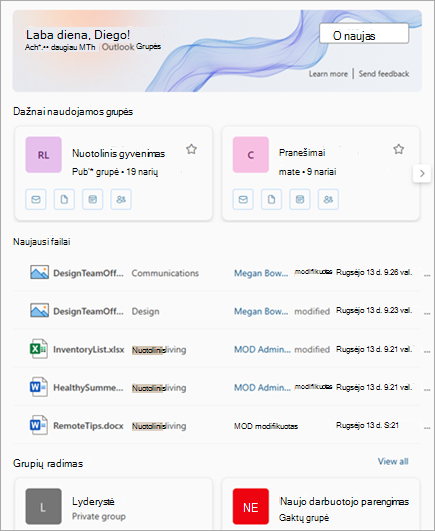Screen dimensions: 435x531
Task: Open email for Nuotolinis gyvenimas group
Action: coord(36,199)
